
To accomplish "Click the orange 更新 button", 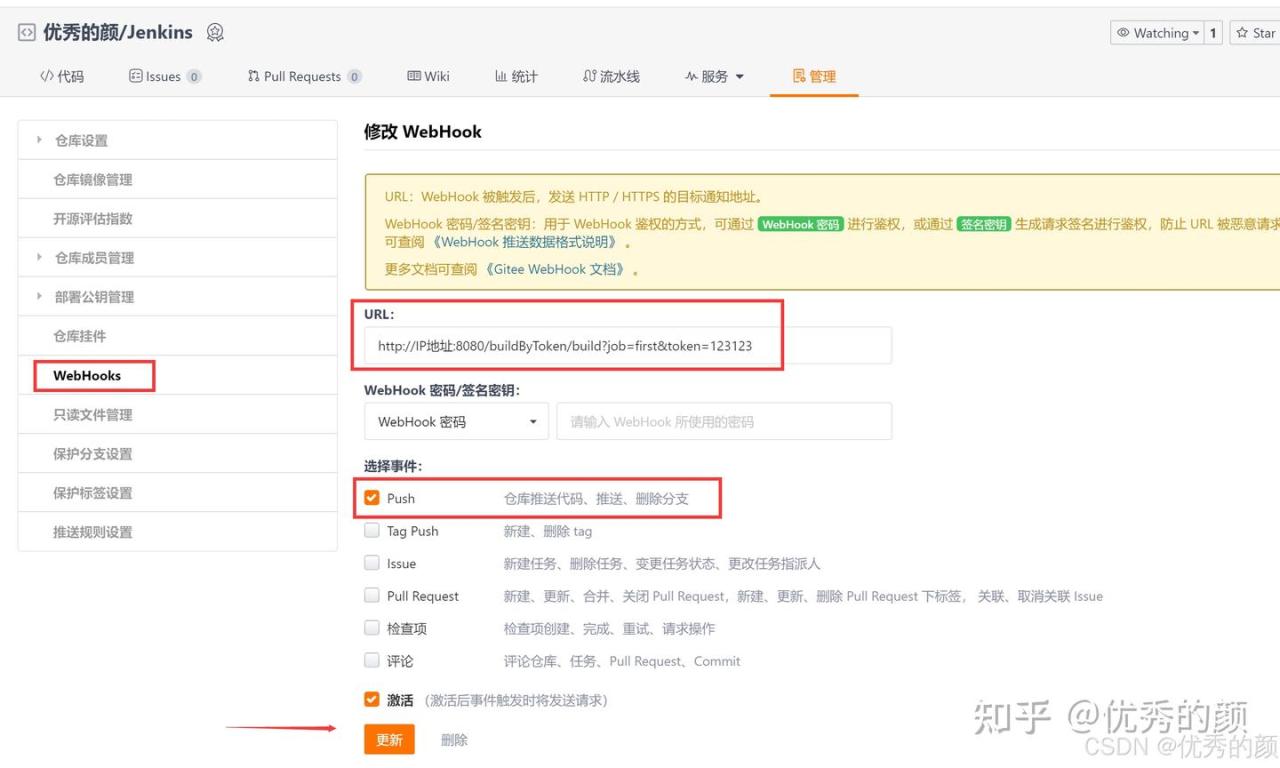I will pos(389,740).
